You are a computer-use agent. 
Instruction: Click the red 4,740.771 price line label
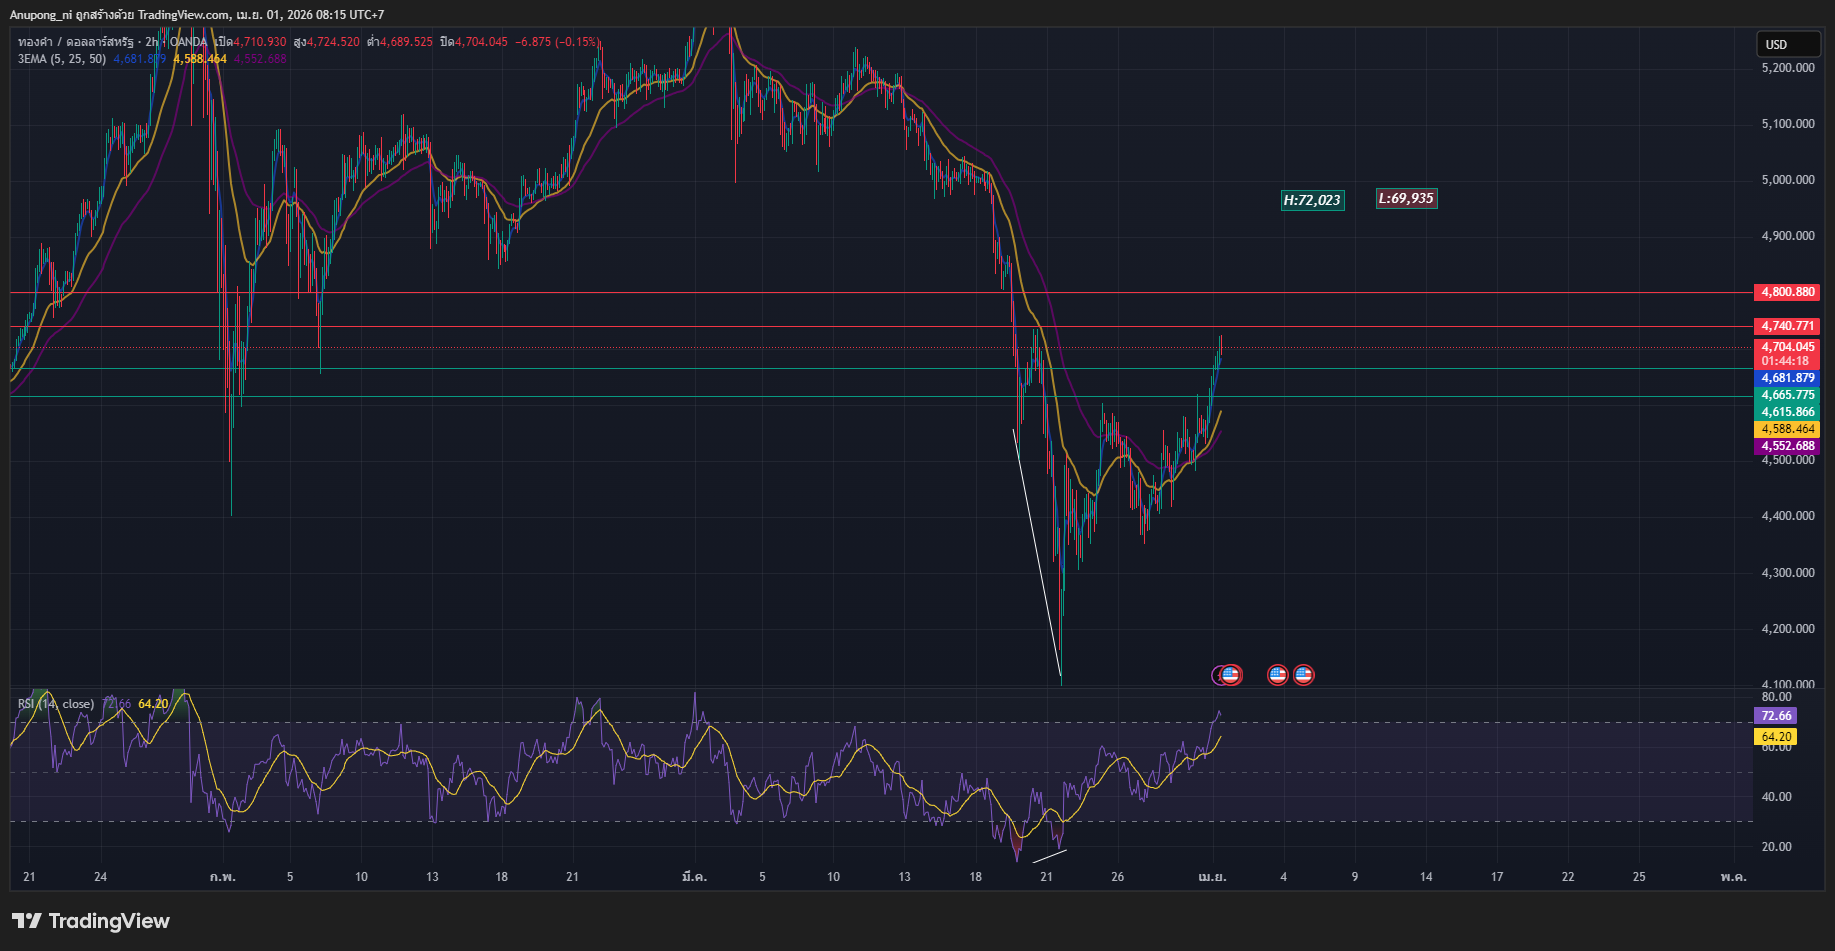click(x=1787, y=326)
